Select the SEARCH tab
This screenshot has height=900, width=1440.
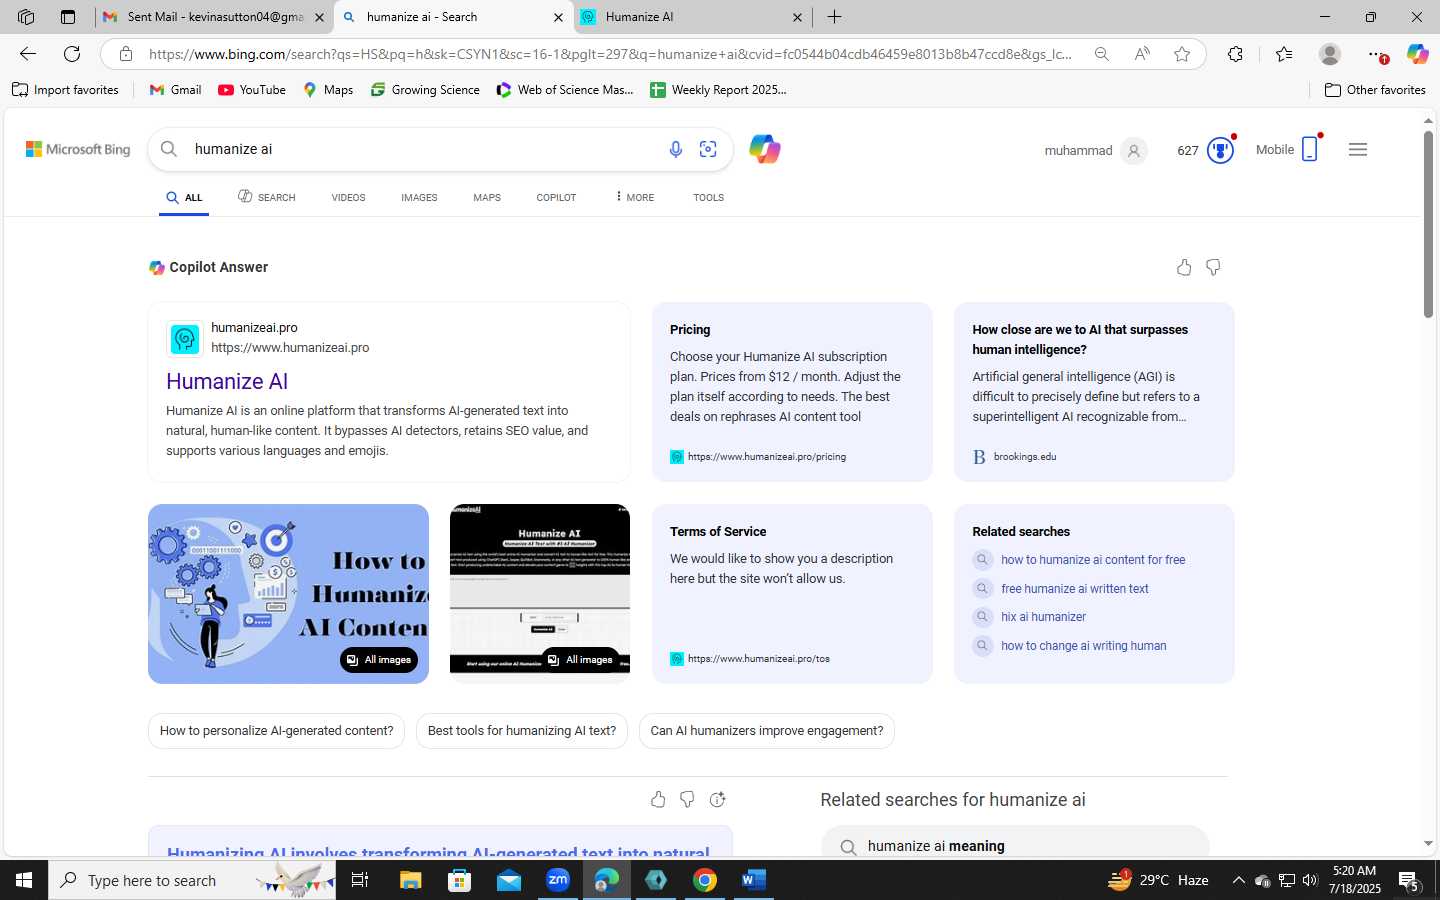coord(267,197)
